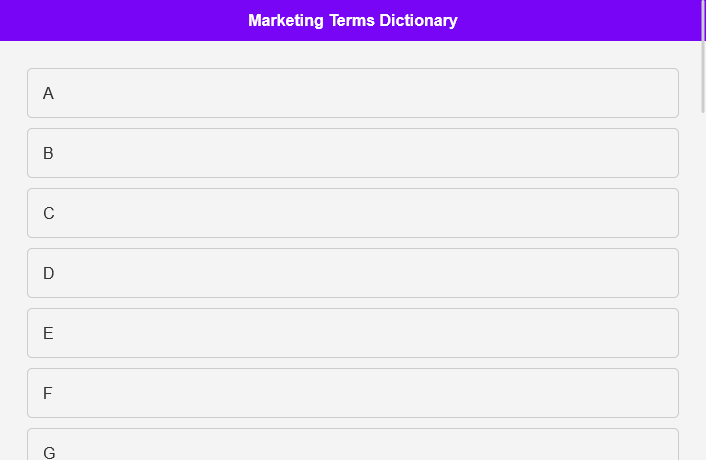Toggle the first dictionary section open
Screen dimensions: 706x460
[352, 93]
